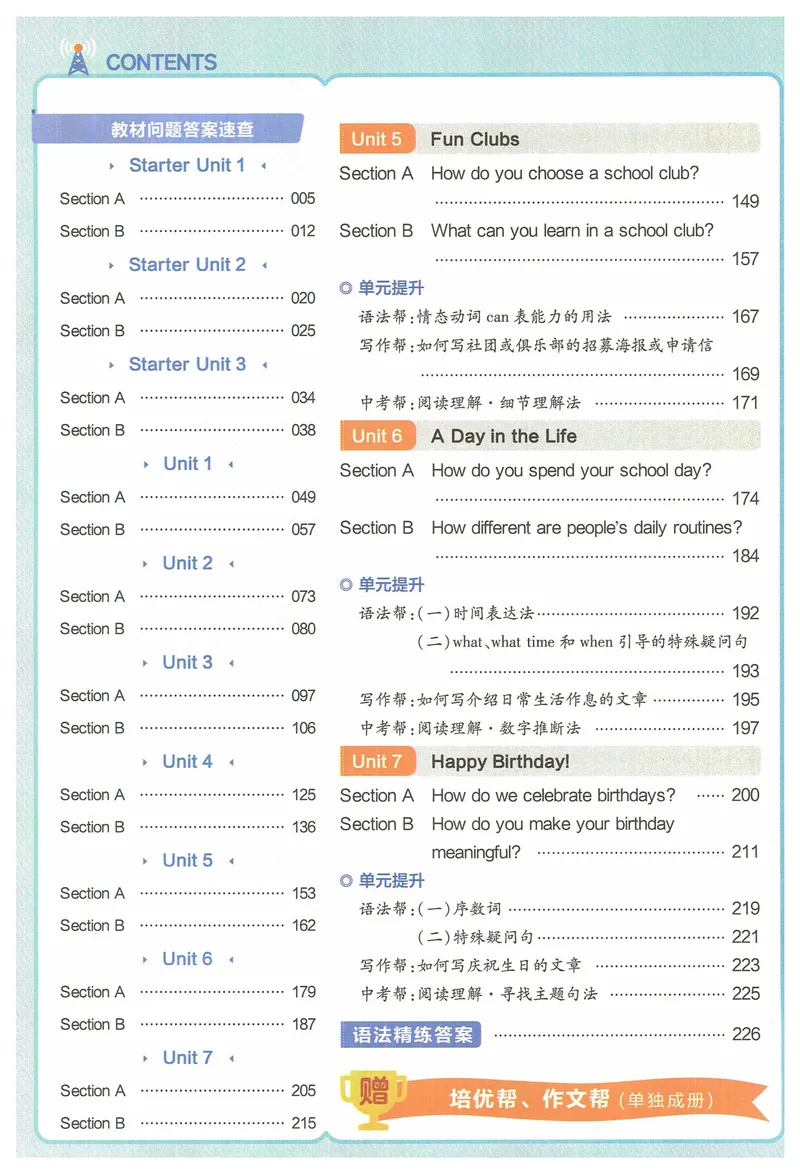Click "How do you make your birthday" line

pos(553,824)
